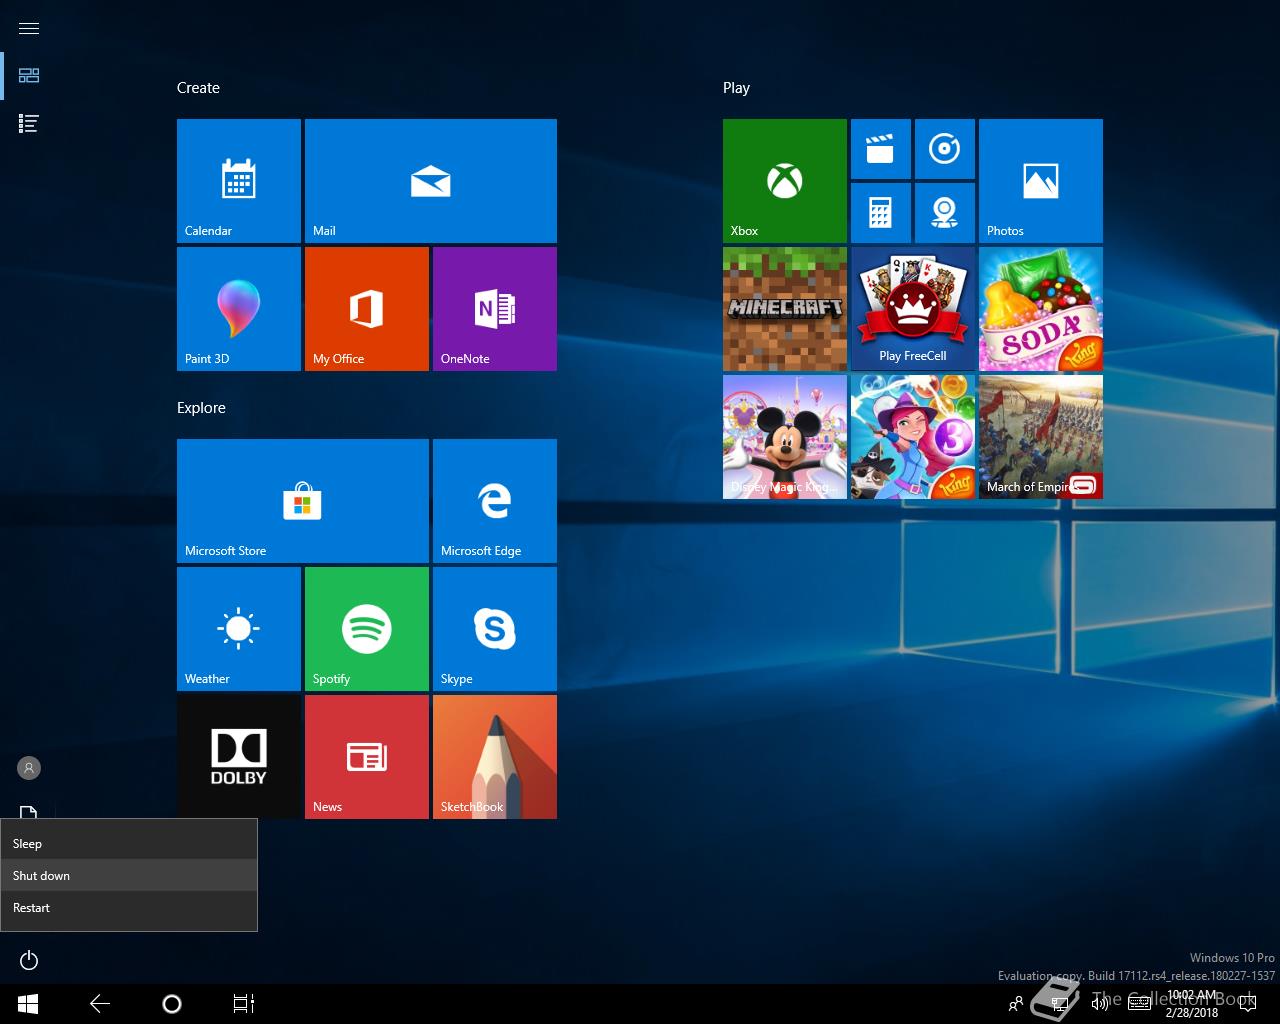Open the Photos tile
1280x1024 pixels.
[x=1041, y=181]
